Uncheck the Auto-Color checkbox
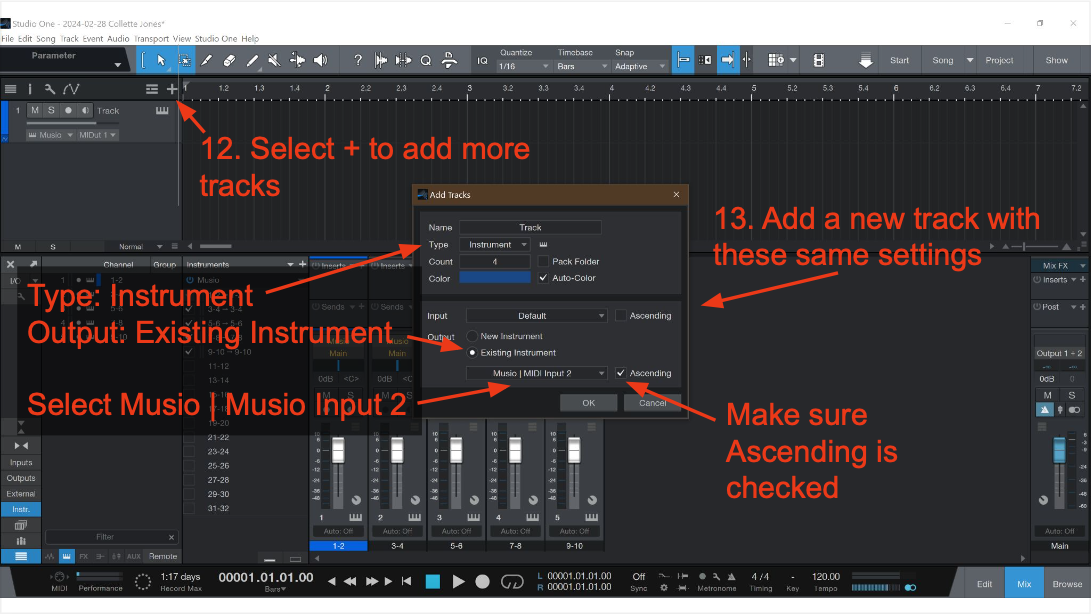 (x=543, y=278)
